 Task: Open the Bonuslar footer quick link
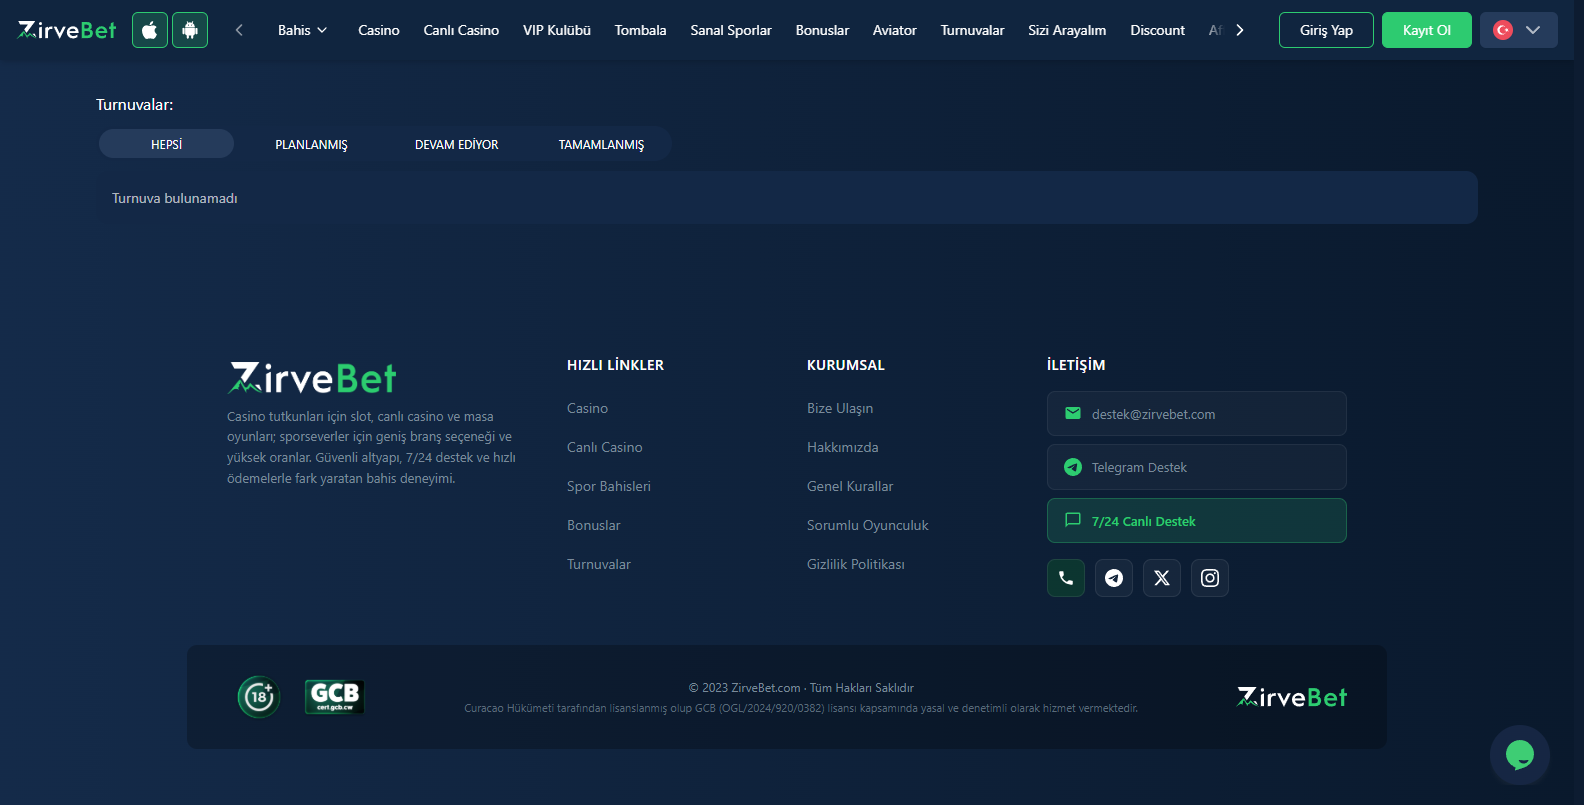click(x=594, y=525)
